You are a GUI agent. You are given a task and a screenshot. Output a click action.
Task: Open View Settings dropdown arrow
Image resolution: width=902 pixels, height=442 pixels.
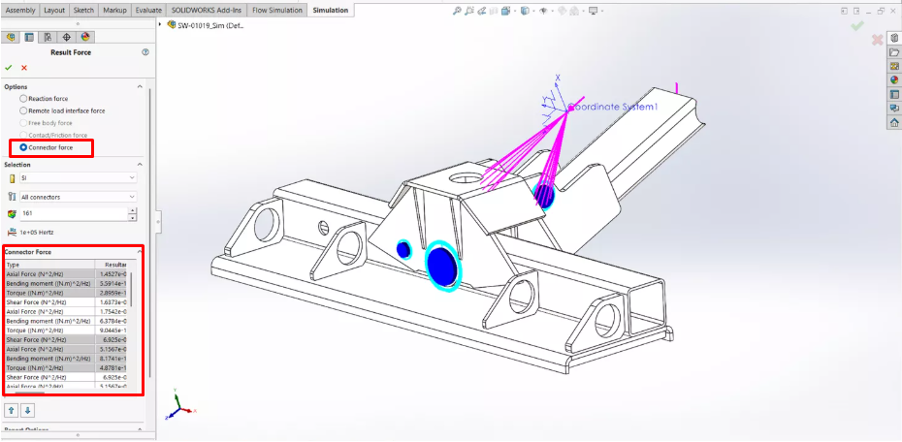[x=602, y=10]
